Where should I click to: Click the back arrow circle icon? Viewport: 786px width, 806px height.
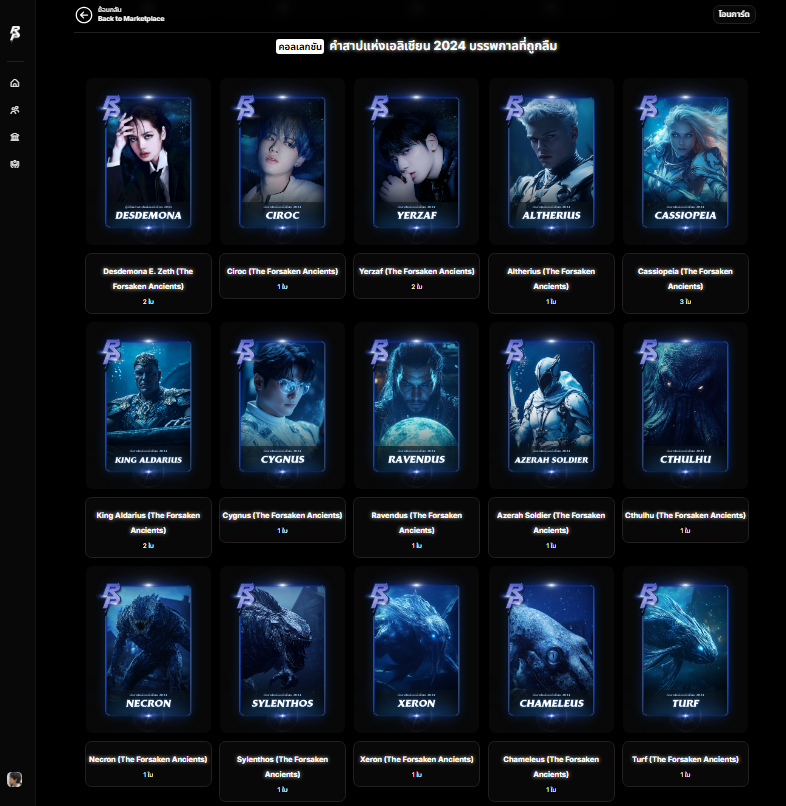(84, 15)
